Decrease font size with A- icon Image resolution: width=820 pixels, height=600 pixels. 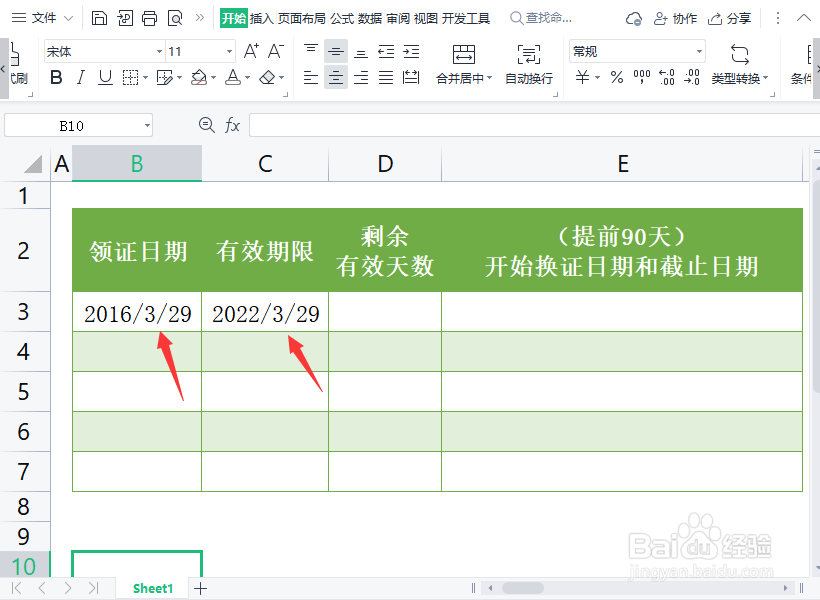[x=276, y=51]
